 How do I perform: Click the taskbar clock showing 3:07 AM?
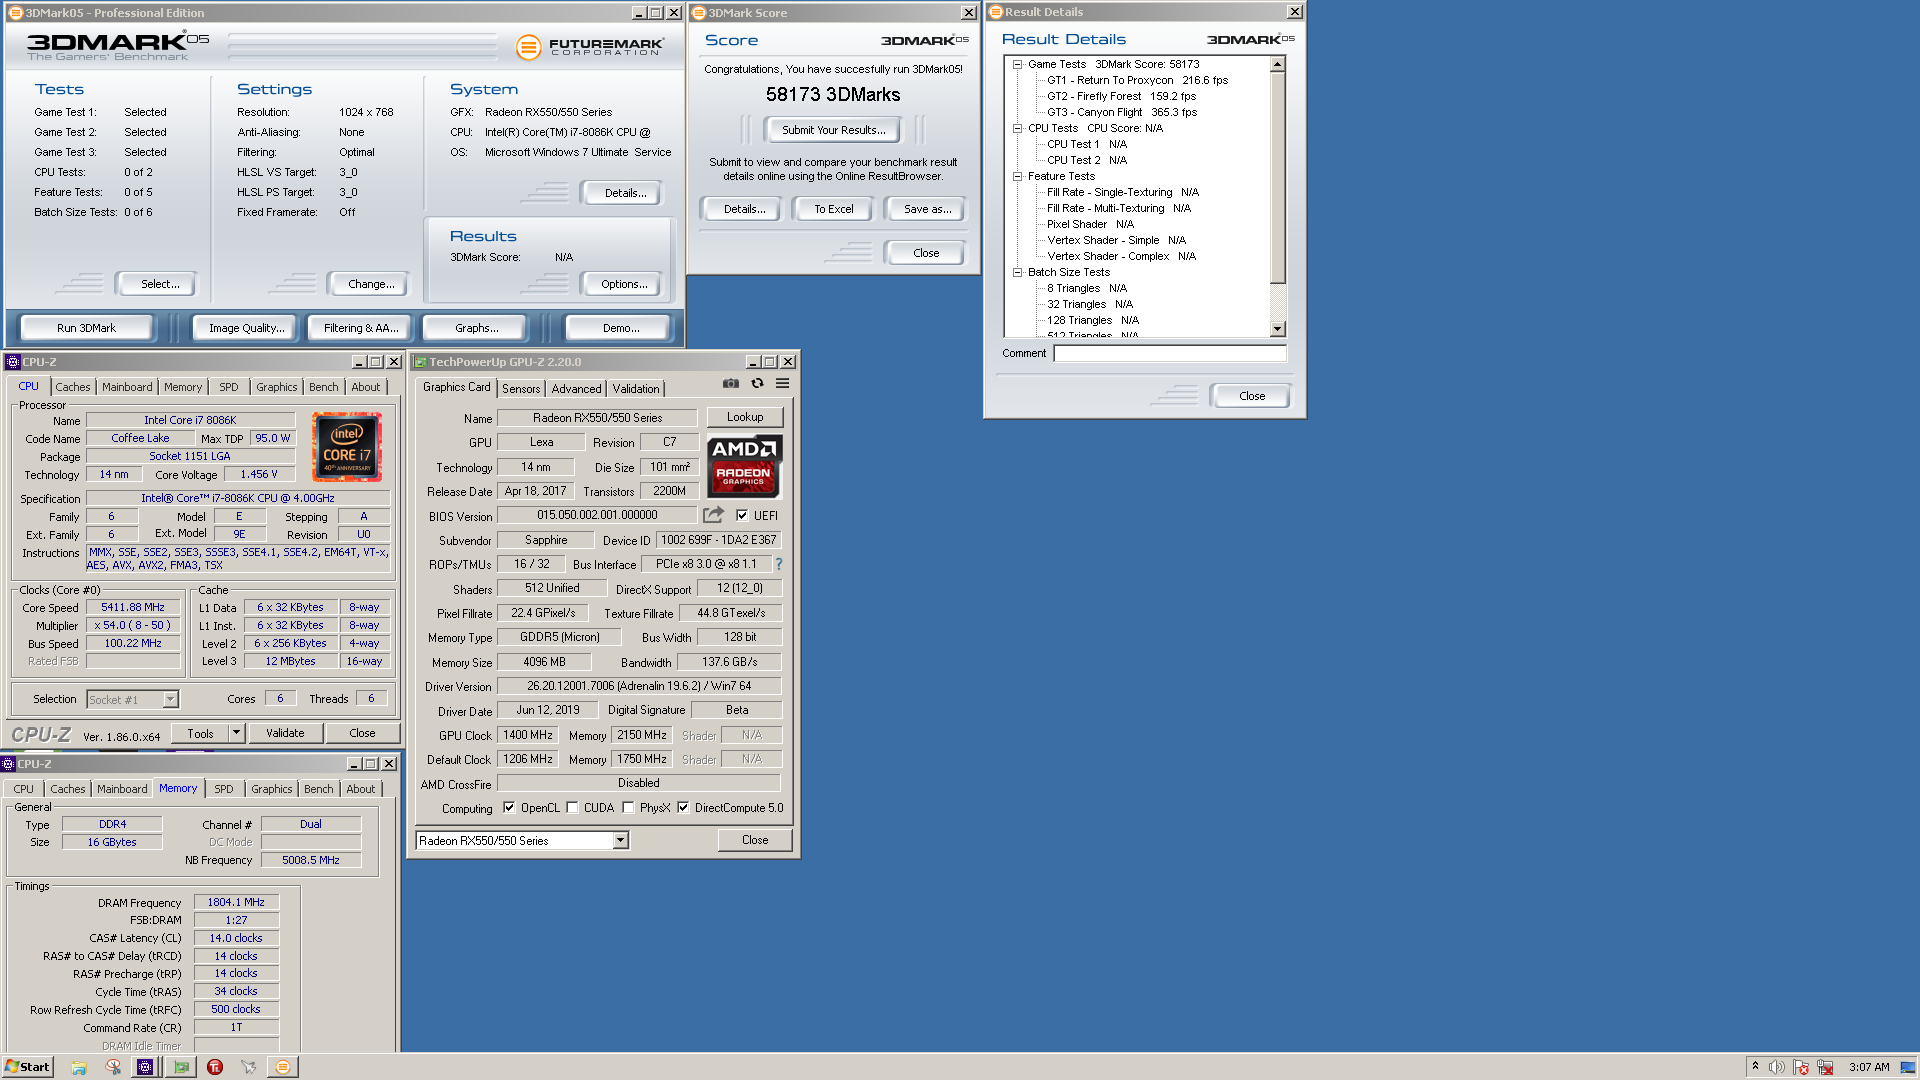tap(1869, 1067)
